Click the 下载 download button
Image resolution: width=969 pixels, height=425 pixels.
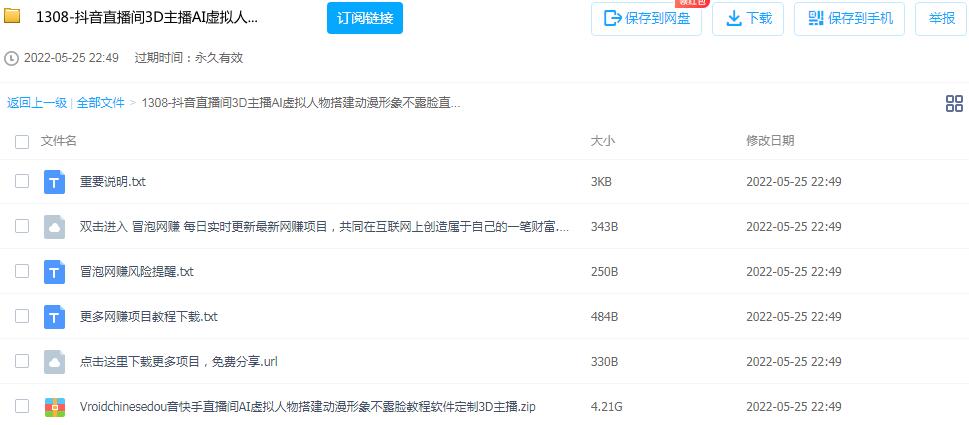[748, 19]
